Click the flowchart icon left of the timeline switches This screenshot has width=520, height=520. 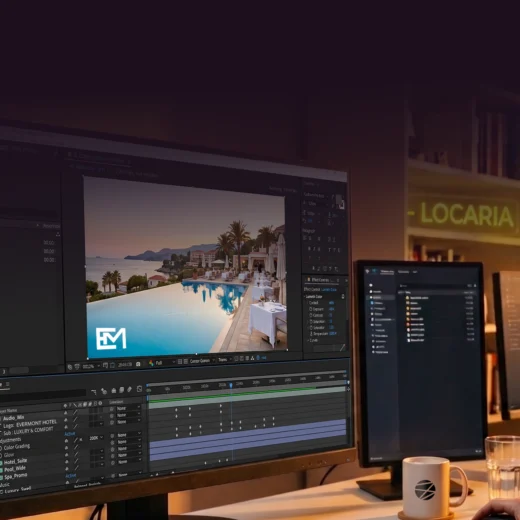coord(94,392)
